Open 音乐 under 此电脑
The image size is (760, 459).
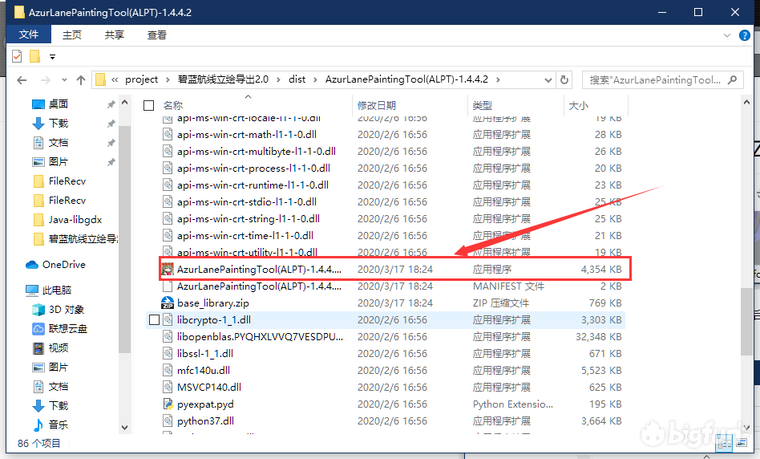pos(58,425)
